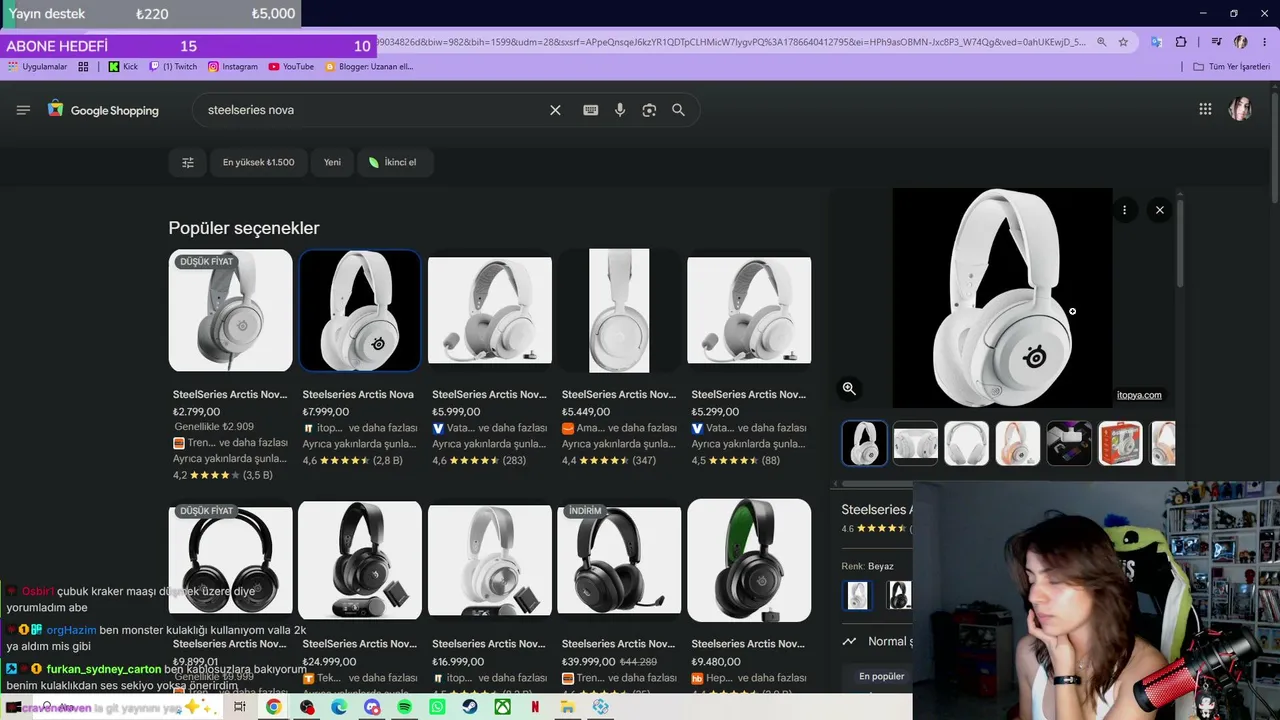
Task: Open Spotify from the taskbar
Action: (x=405, y=707)
